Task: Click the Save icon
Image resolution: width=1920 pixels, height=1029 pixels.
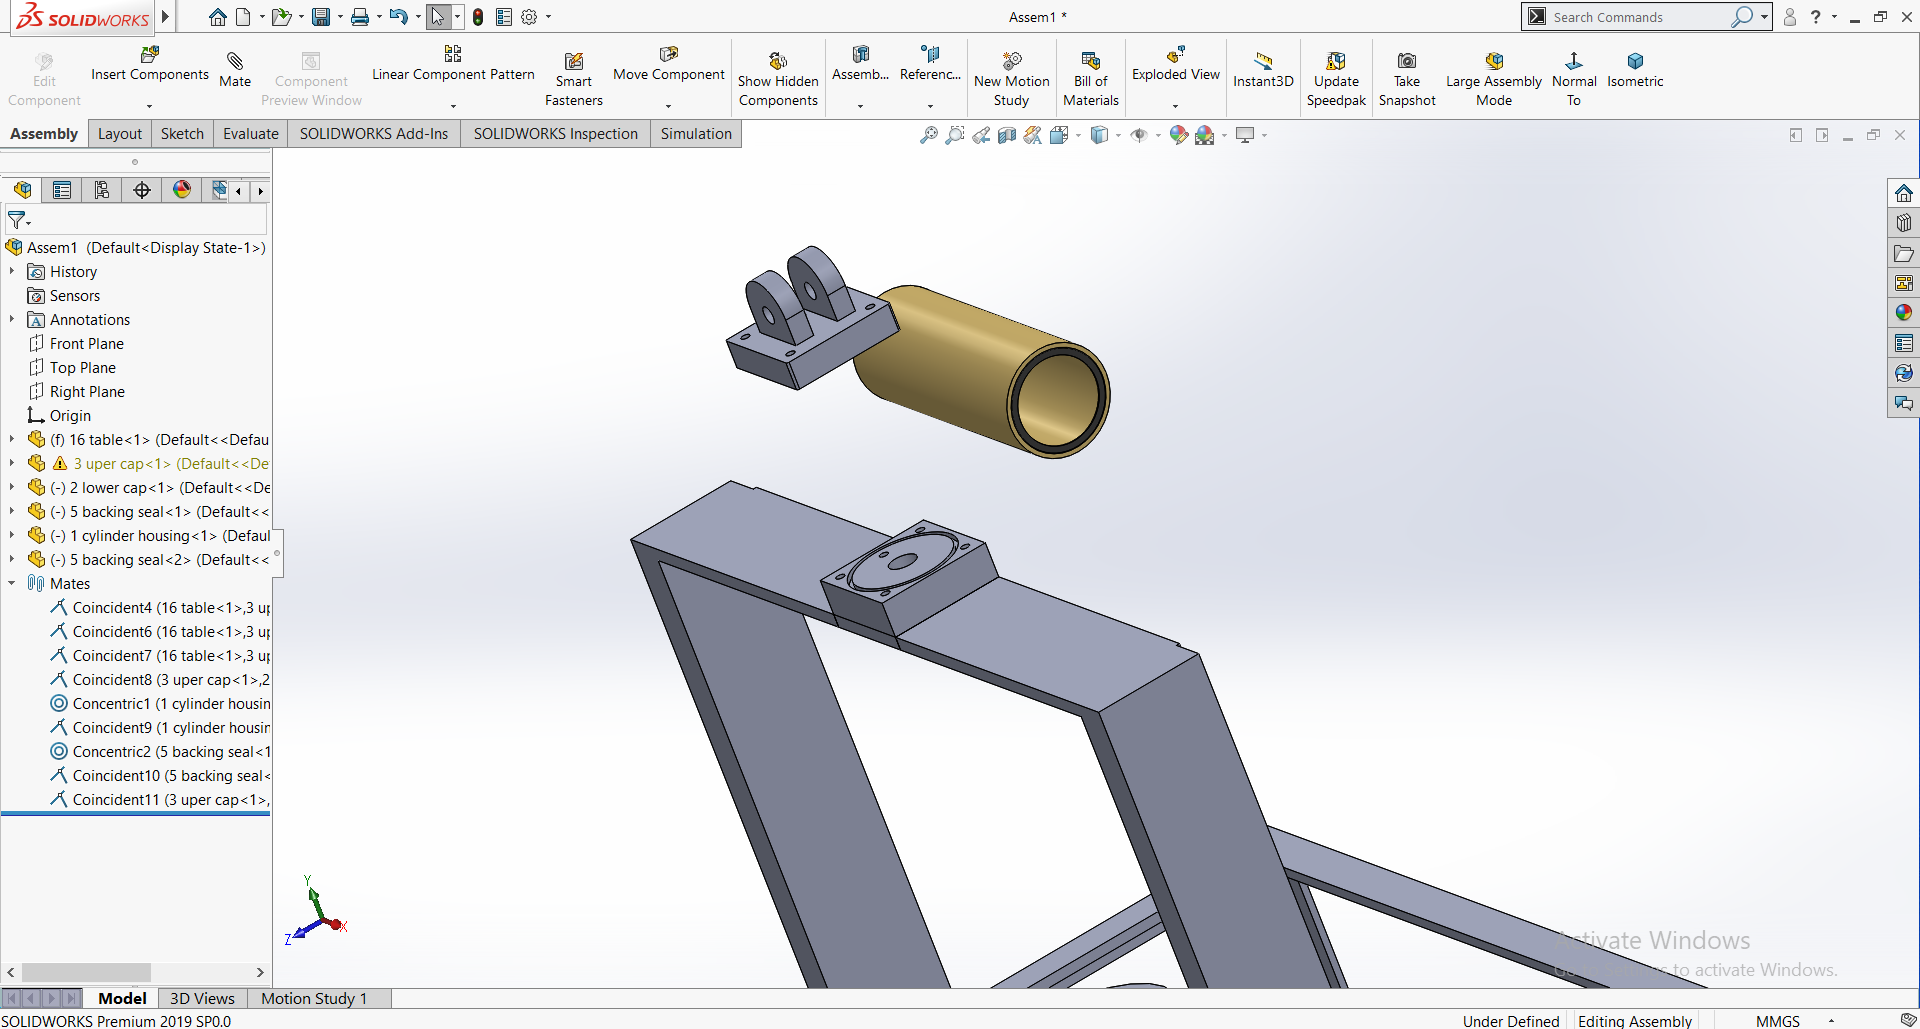Action: tap(321, 17)
